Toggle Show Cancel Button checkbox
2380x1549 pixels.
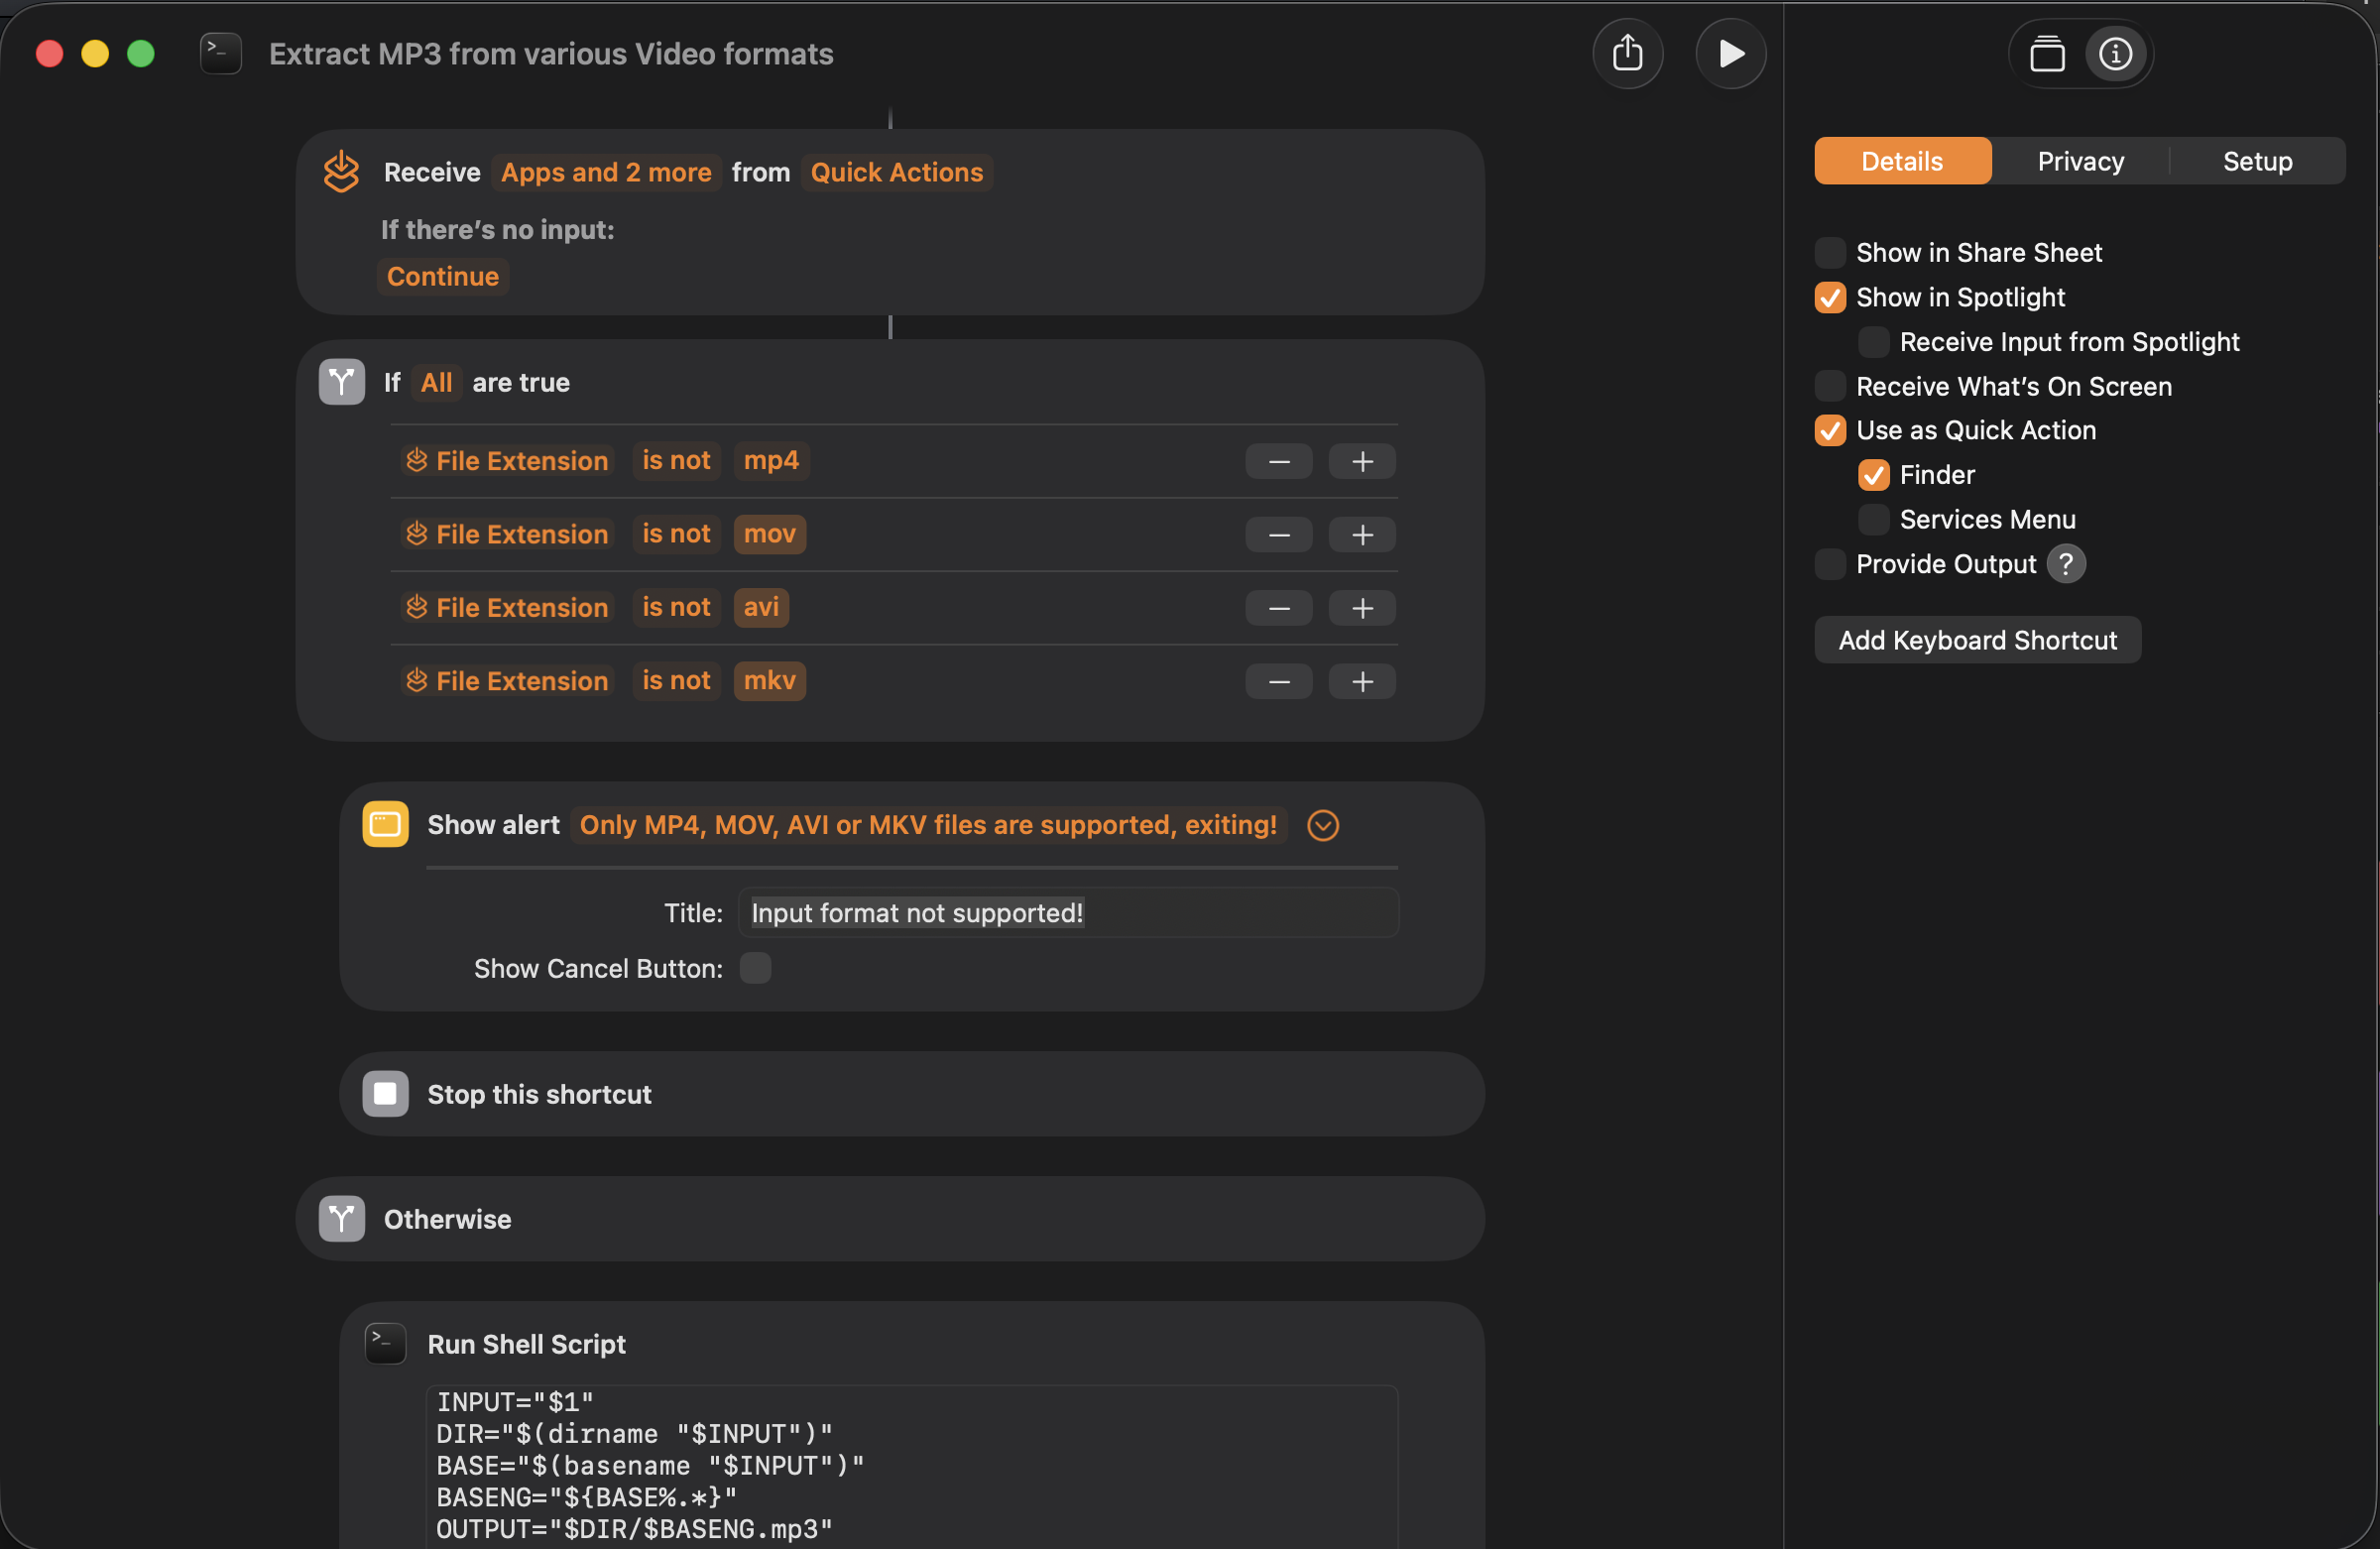tap(755, 968)
